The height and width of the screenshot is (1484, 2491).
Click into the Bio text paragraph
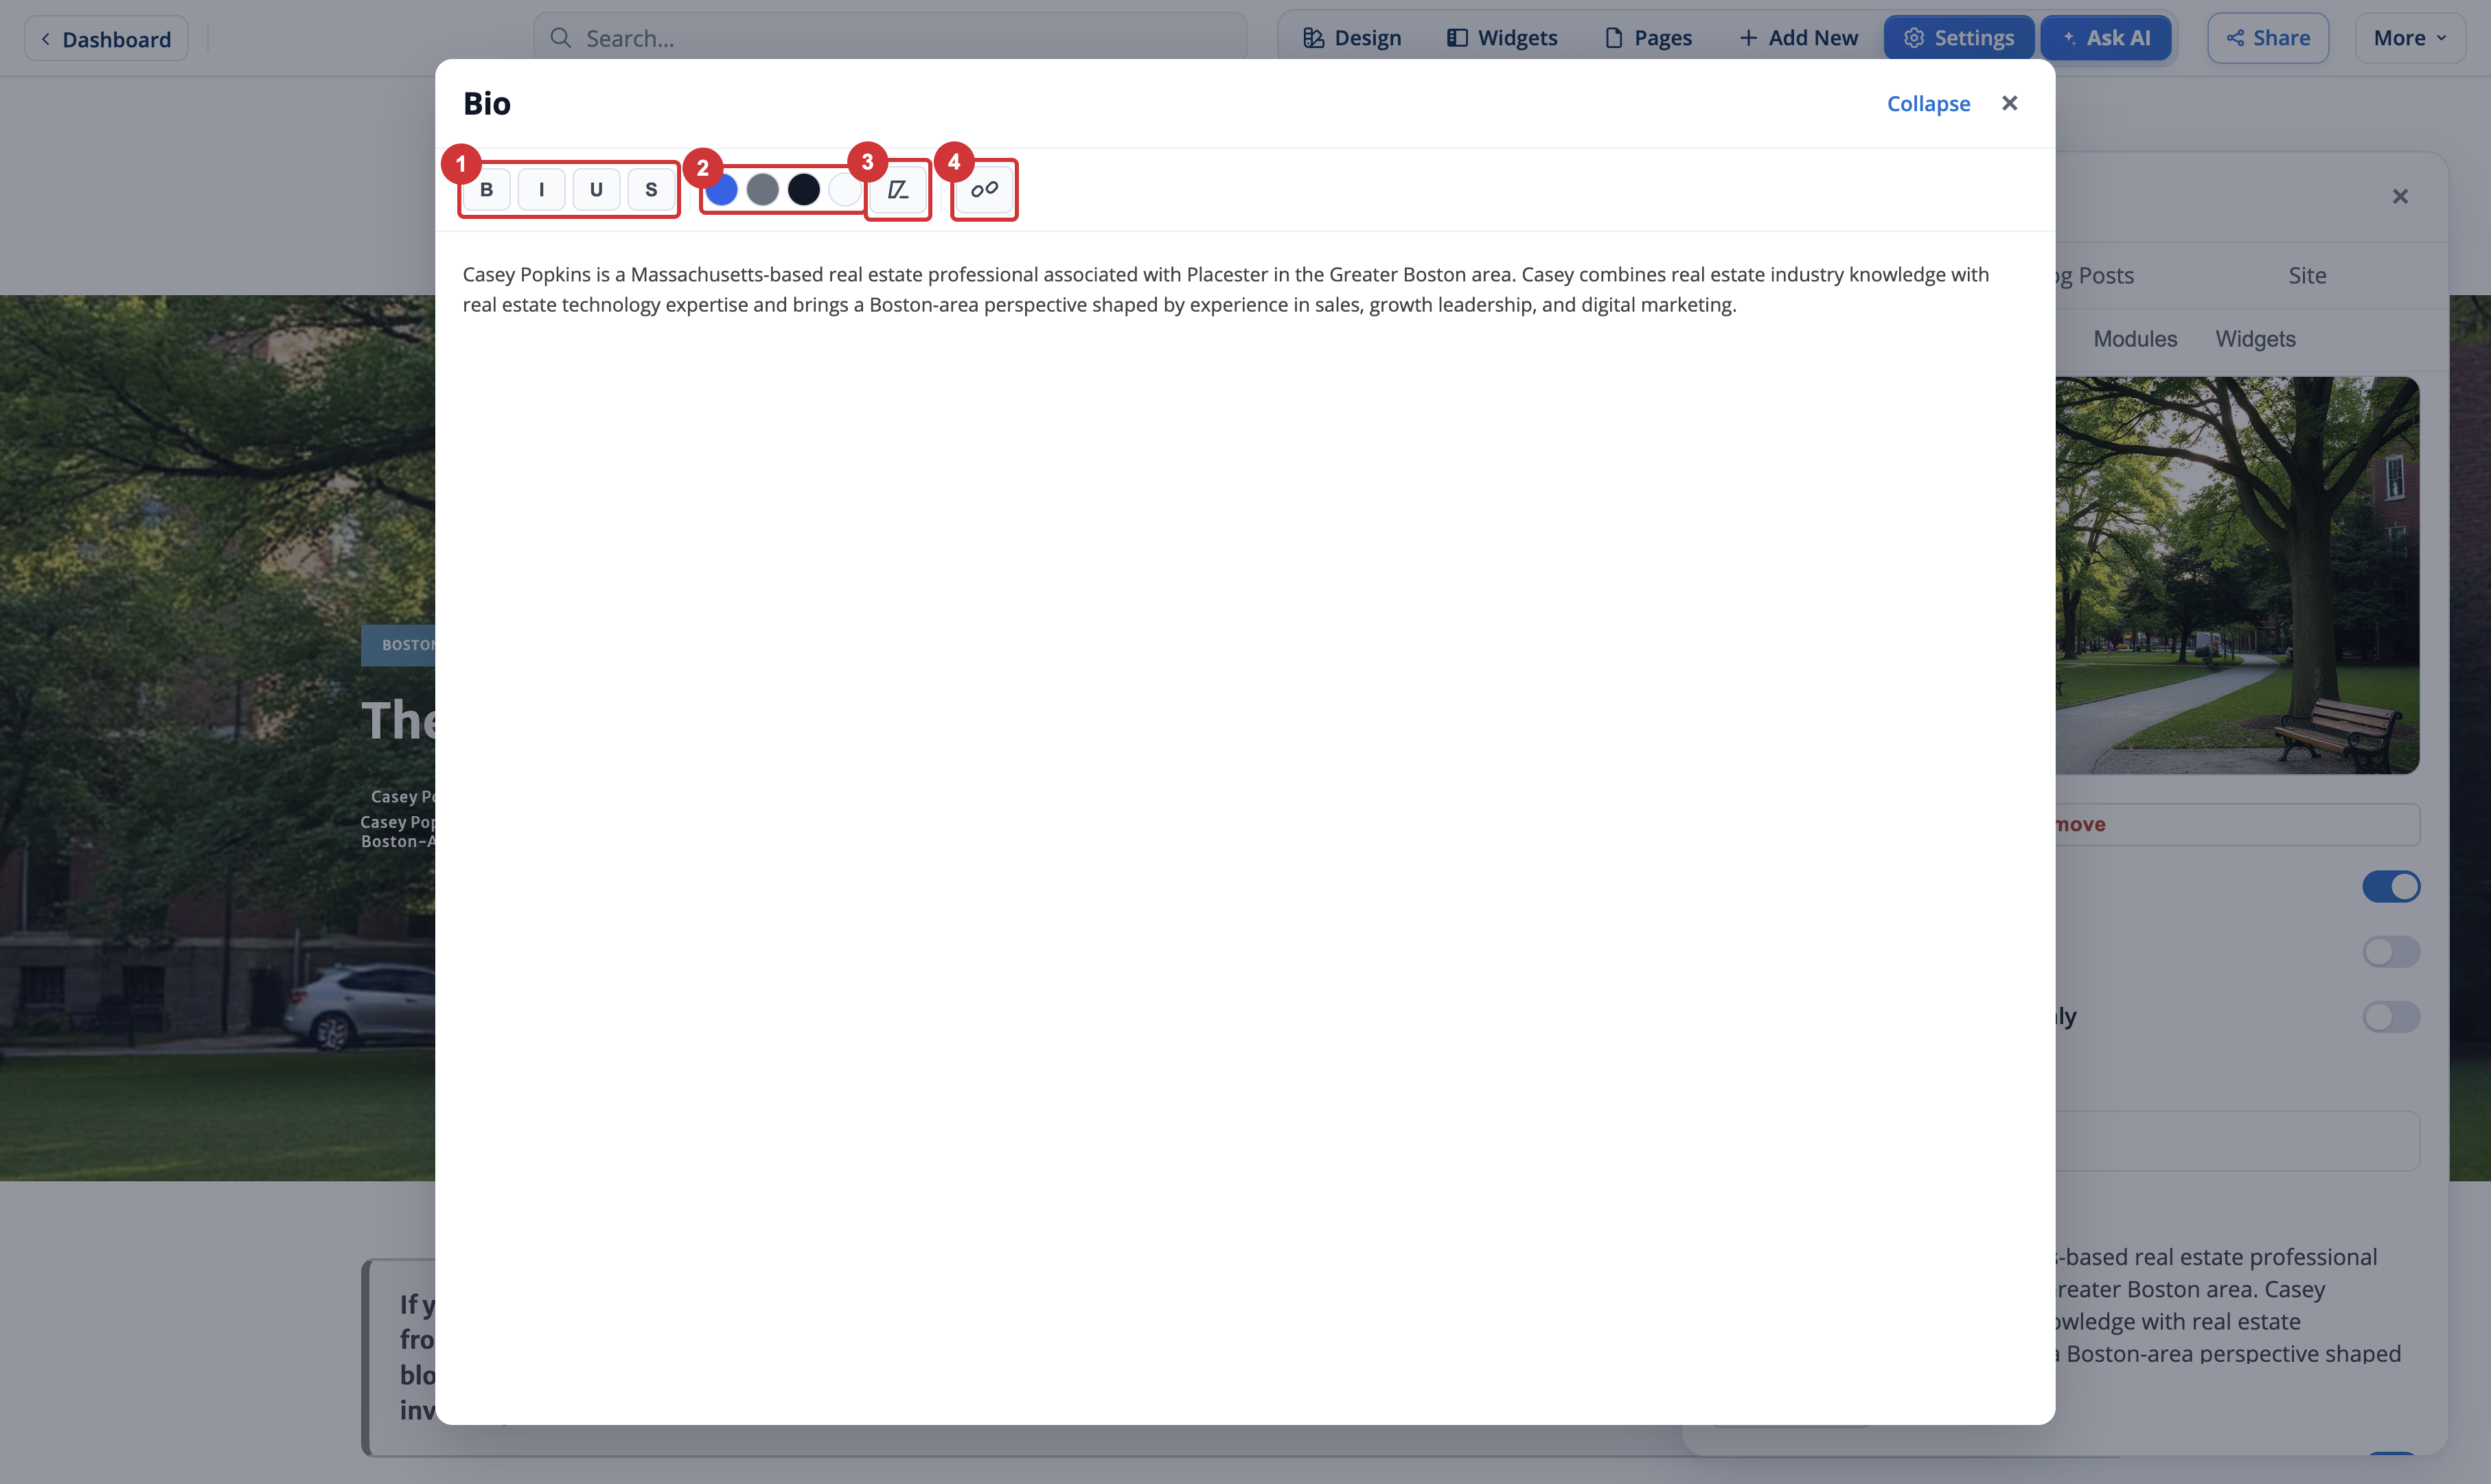click(1226, 289)
